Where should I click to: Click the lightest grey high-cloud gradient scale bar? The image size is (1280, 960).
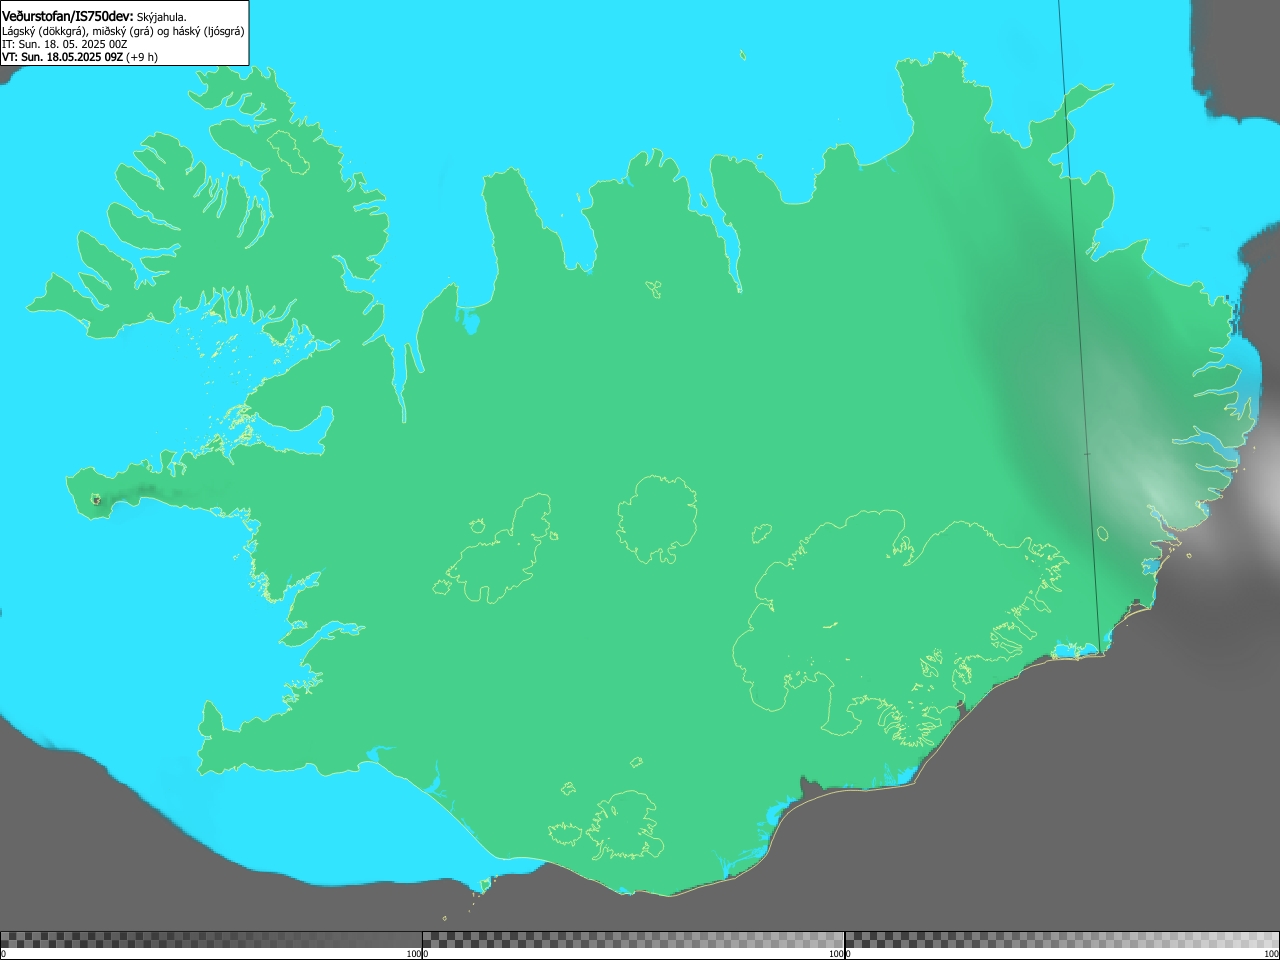[1062, 940]
